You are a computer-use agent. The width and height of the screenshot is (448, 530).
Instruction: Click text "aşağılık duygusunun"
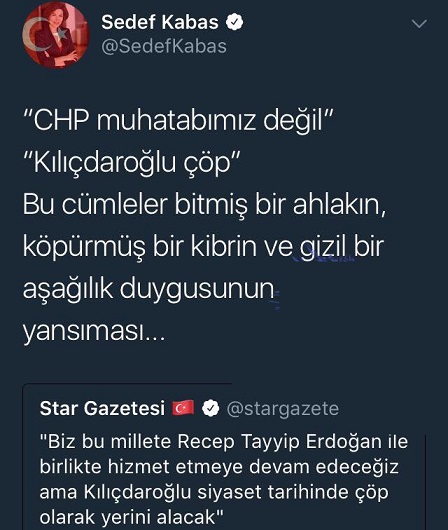(148, 290)
